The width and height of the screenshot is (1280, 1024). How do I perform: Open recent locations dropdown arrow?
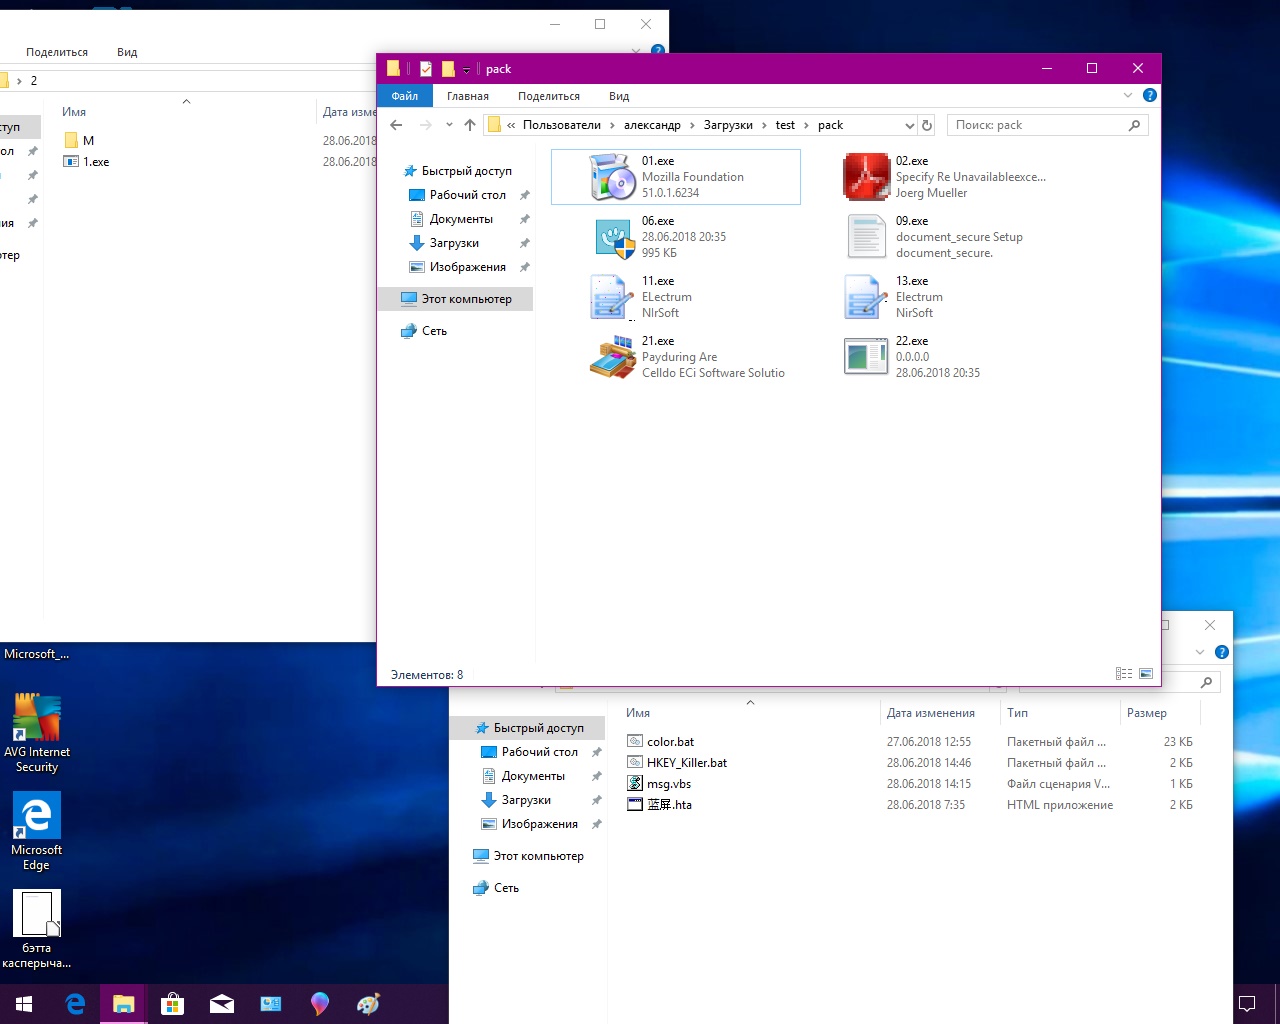449,125
